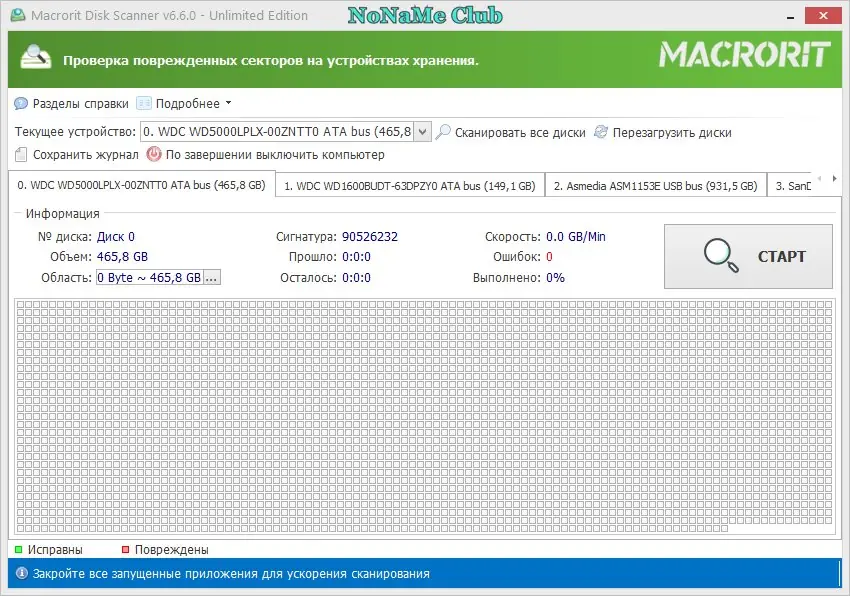Image resolution: width=850 pixels, height=596 pixels.
Task: Click the Диск 0 blue link
Action: pyautogui.click(x=115, y=235)
